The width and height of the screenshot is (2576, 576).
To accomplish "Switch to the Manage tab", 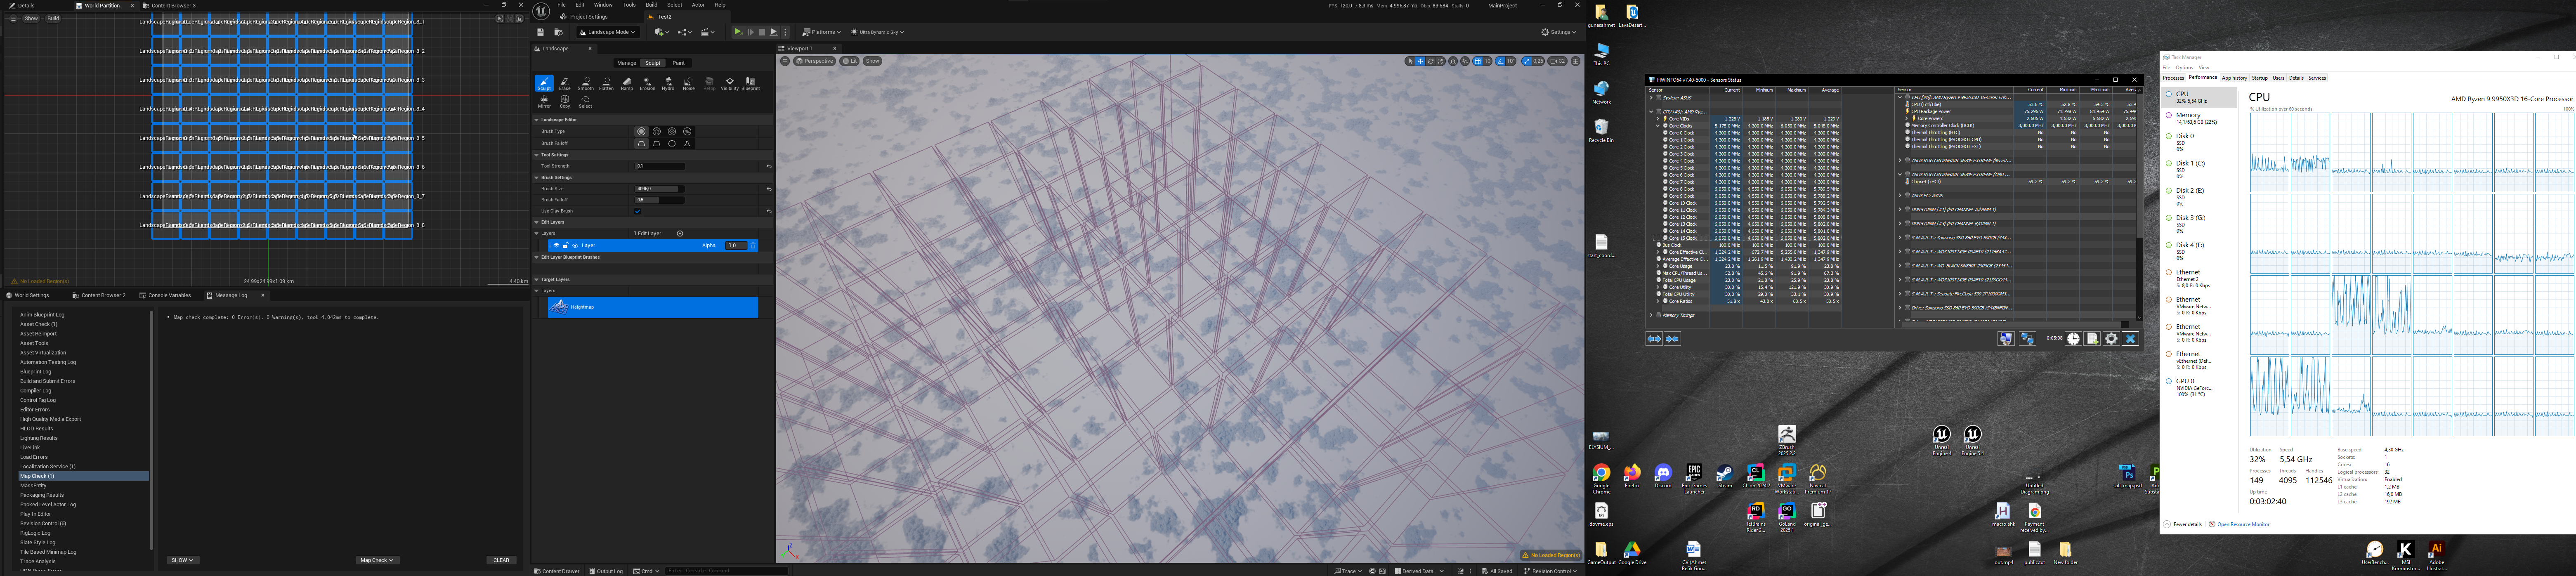I will pos(627,63).
